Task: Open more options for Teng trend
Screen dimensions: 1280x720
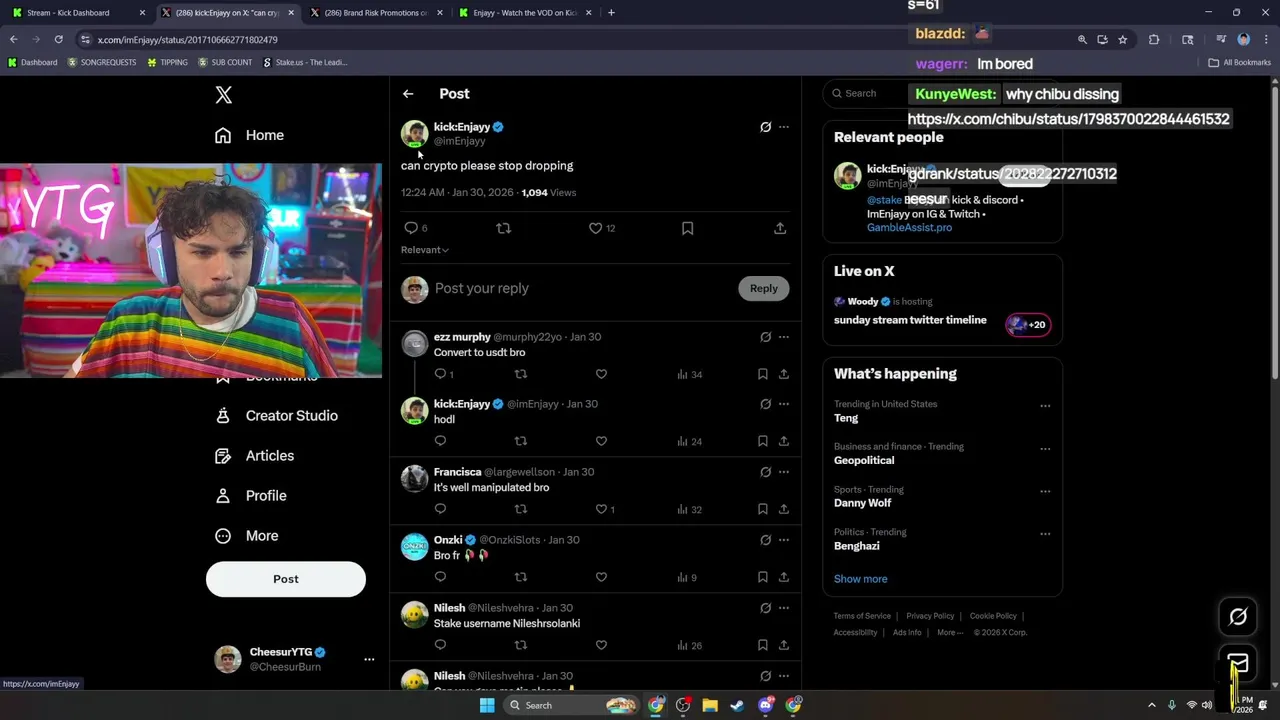Action: tap(1045, 406)
